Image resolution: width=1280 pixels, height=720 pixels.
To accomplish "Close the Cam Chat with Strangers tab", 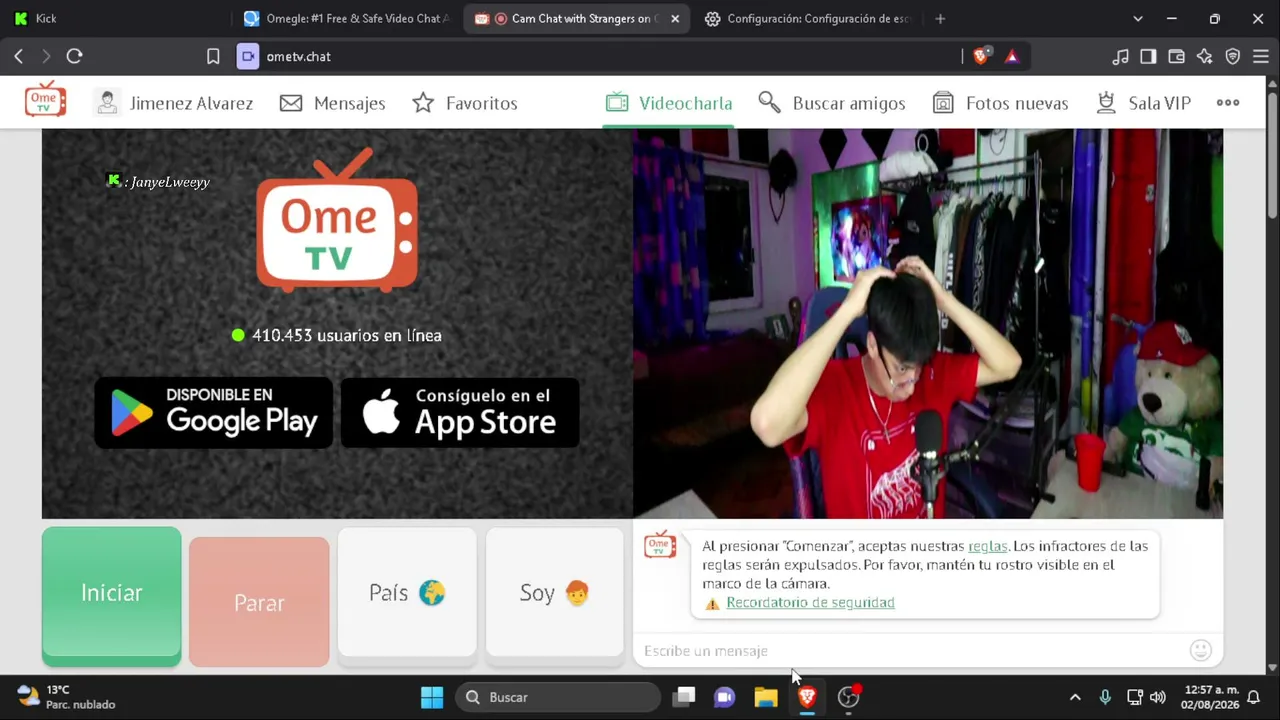I will (x=675, y=19).
